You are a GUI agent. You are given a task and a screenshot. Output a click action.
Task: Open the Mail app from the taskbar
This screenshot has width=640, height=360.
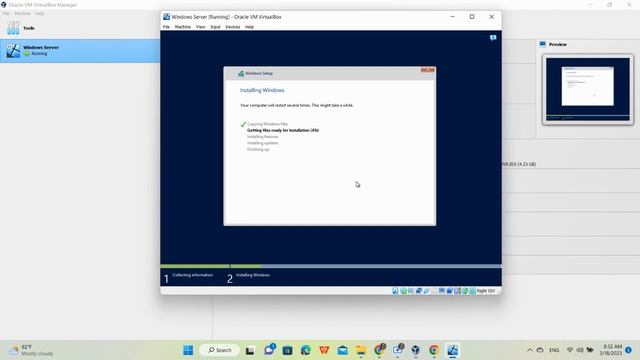(x=342, y=350)
